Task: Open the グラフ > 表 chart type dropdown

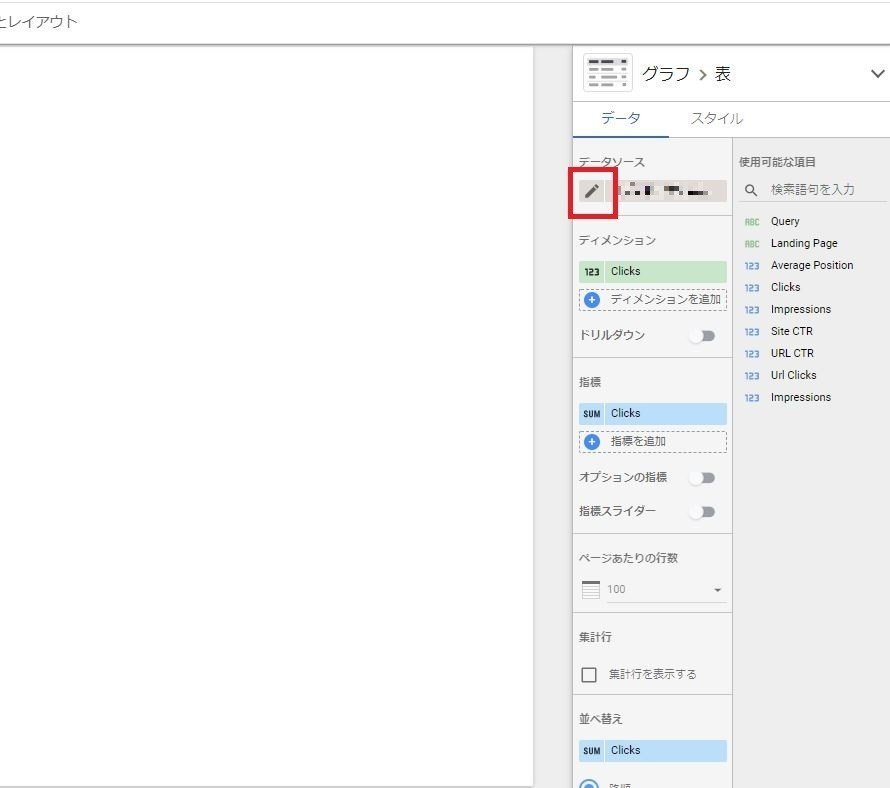Action: point(877,72)
